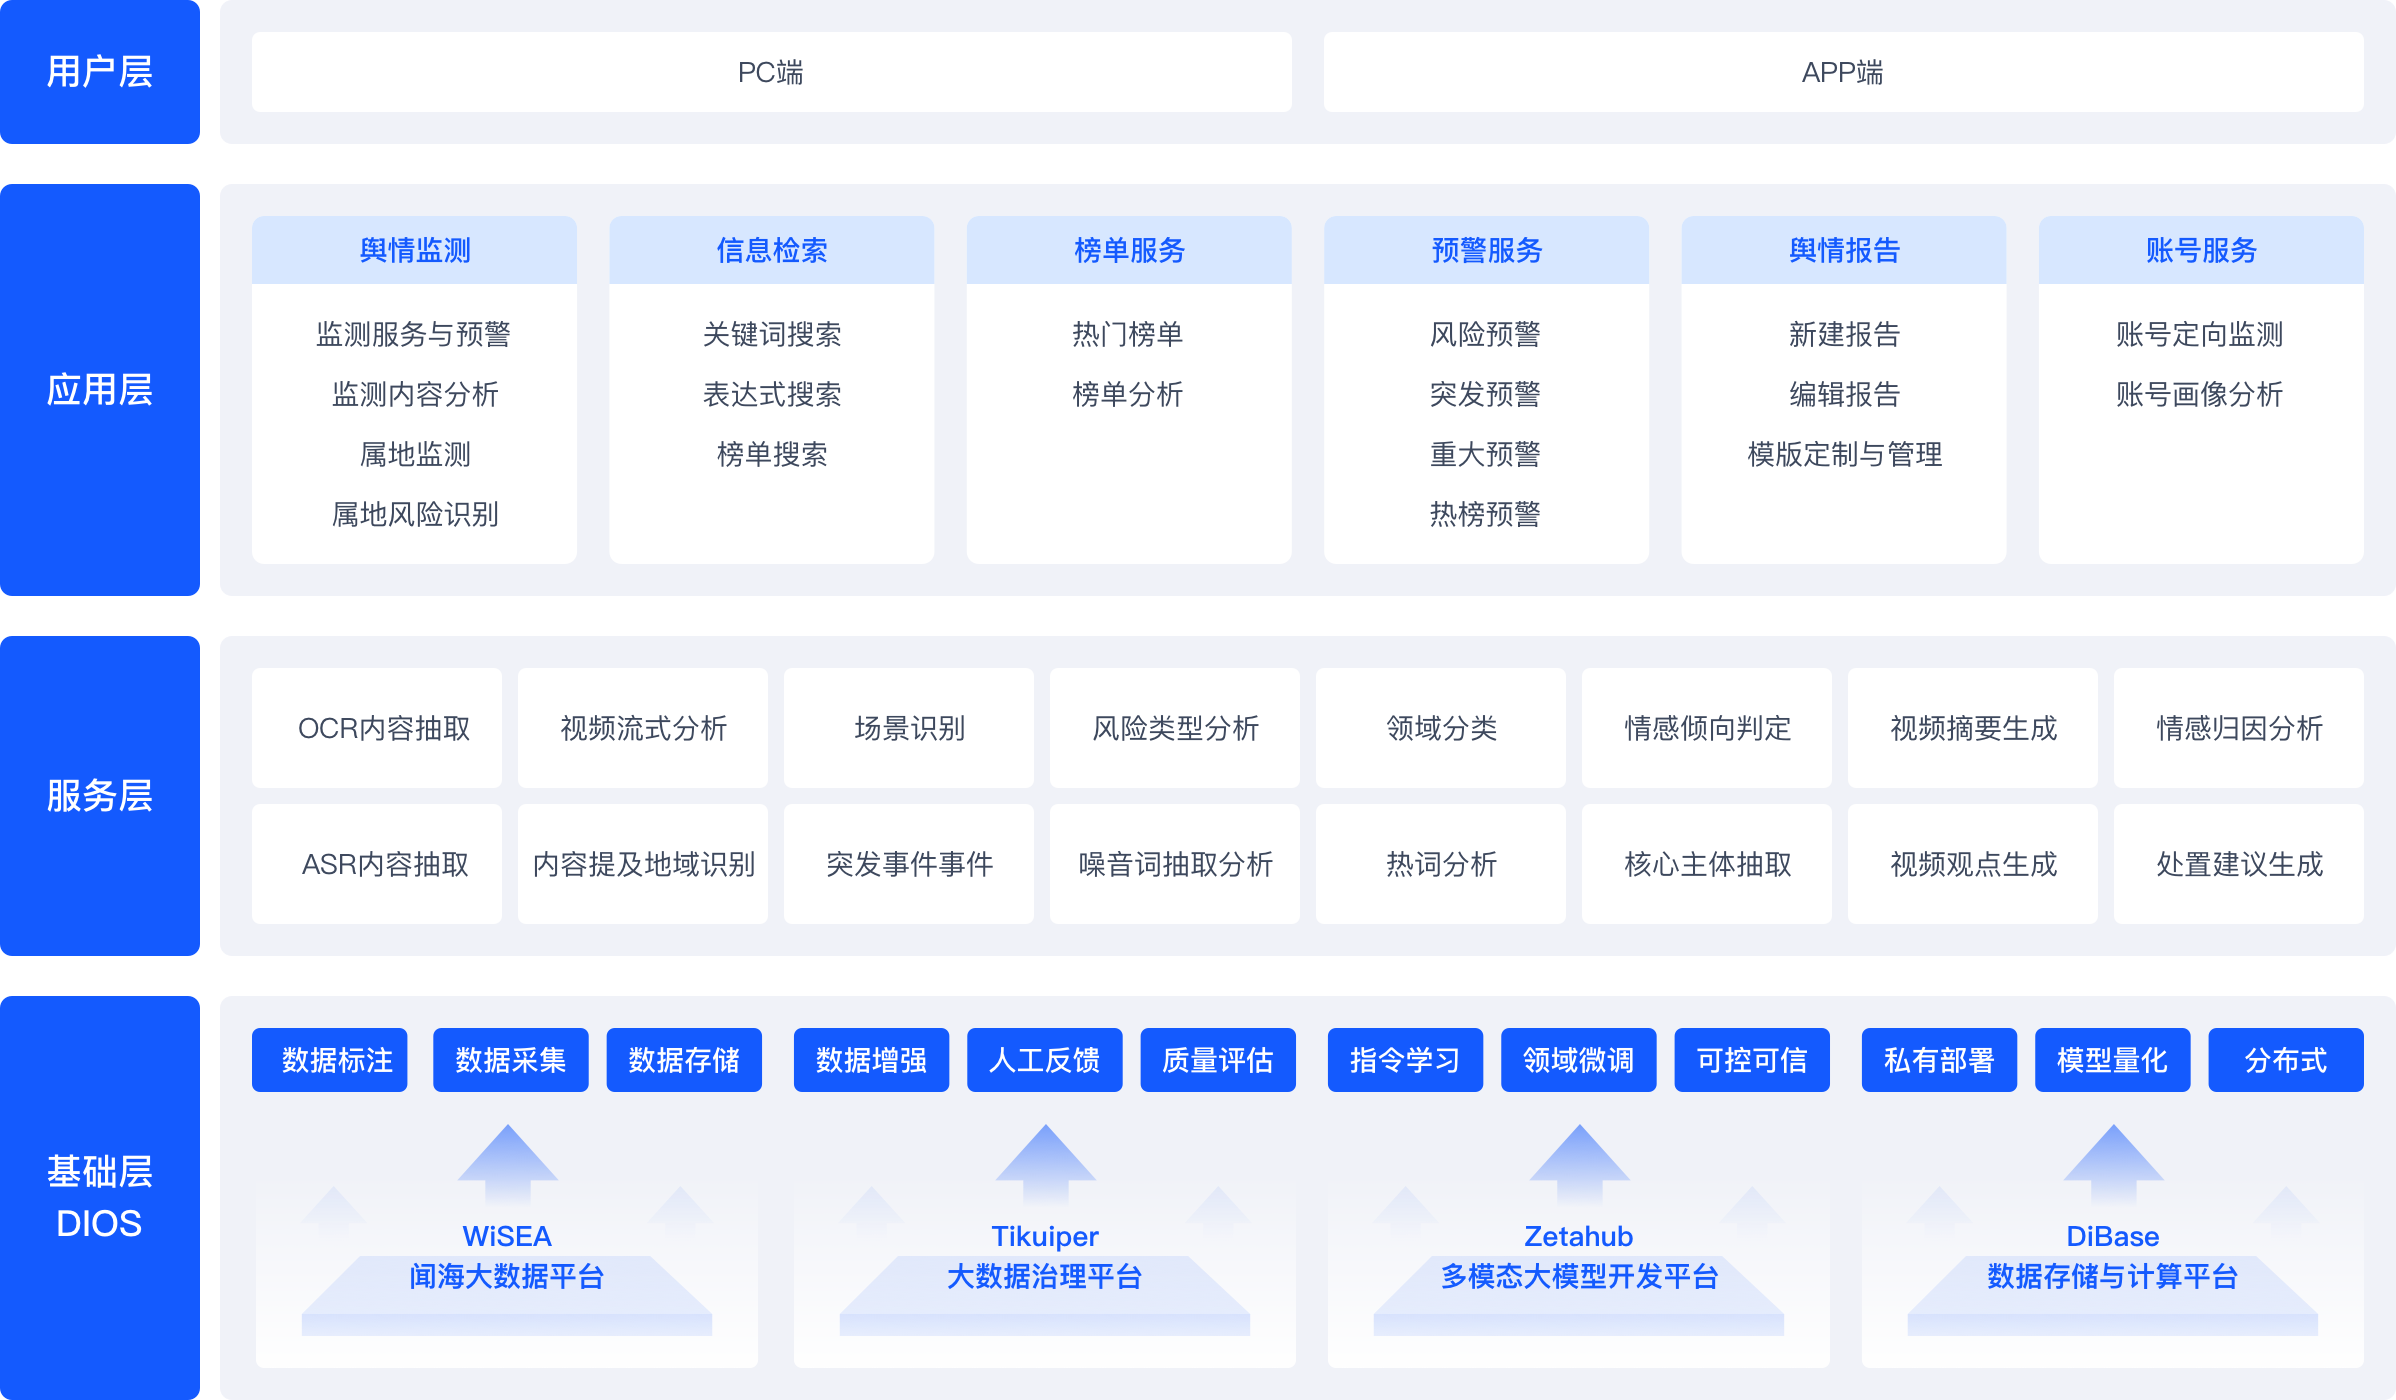Select the APP端 box
The width and height of the screenshot is (2396, 1400).
click(x=1843, y=72)
